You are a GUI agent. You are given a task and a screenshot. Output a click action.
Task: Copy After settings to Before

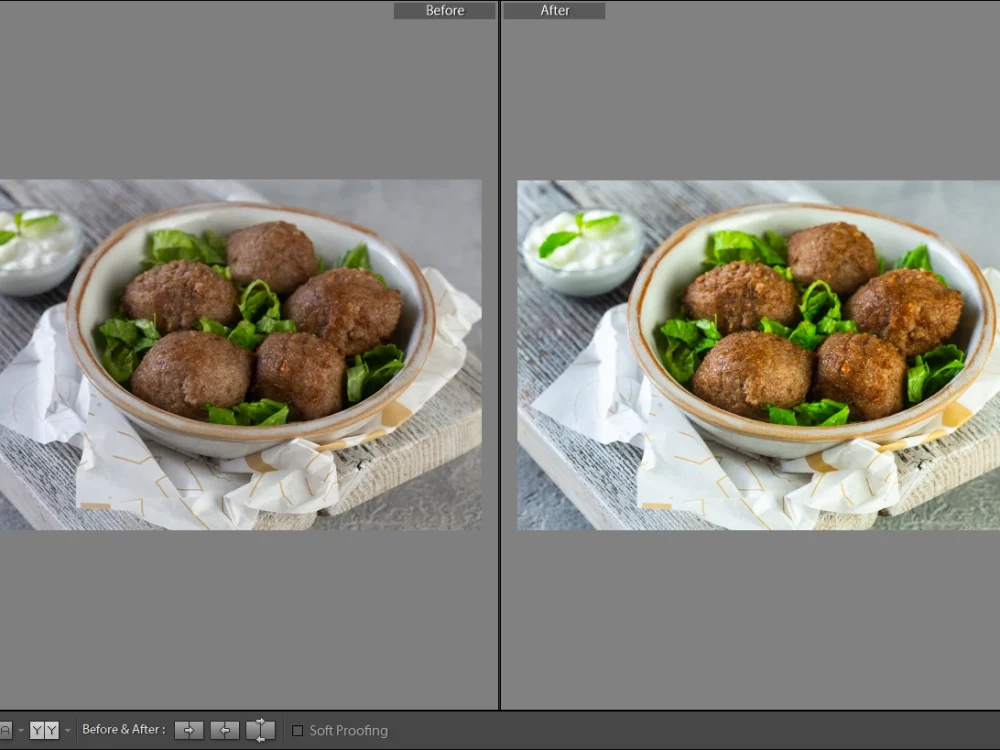[x=224, y=730]
